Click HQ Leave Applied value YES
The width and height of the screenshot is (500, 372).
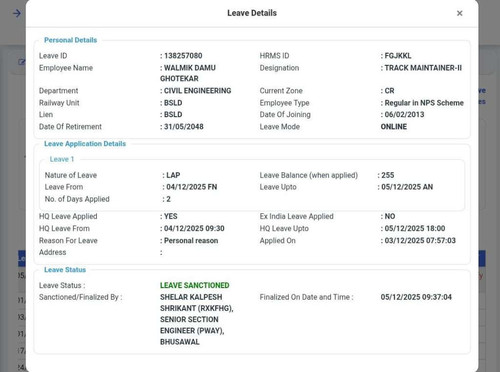point(171,216)
